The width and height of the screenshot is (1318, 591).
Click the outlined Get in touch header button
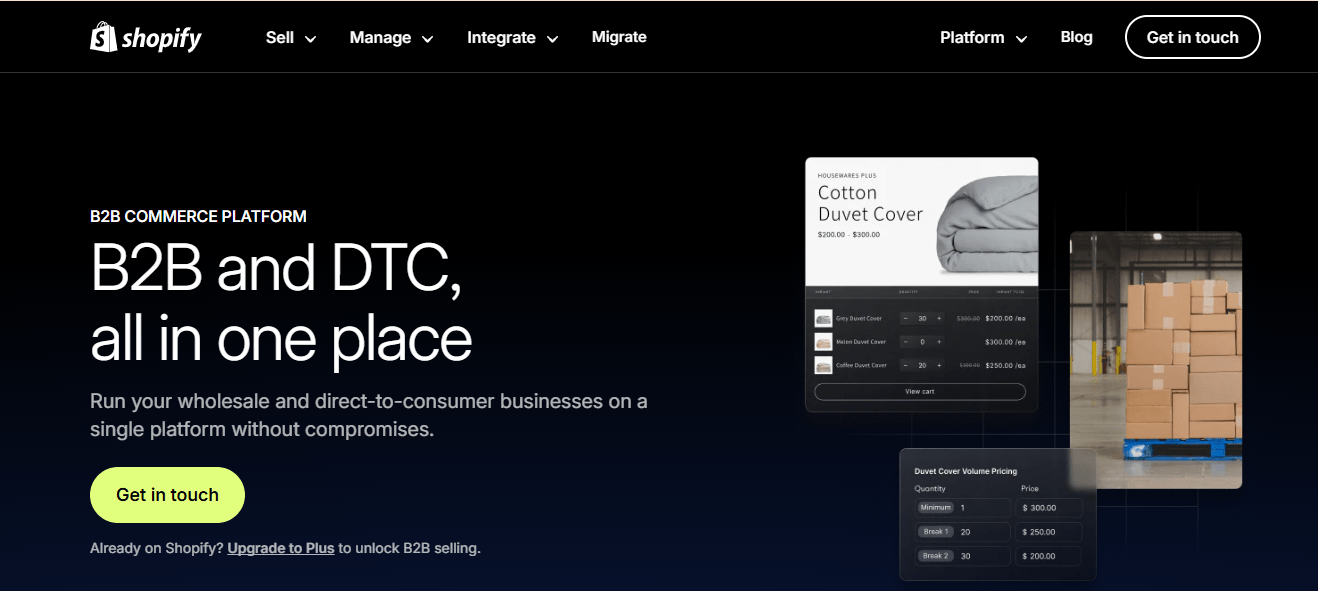[1192, 37]
